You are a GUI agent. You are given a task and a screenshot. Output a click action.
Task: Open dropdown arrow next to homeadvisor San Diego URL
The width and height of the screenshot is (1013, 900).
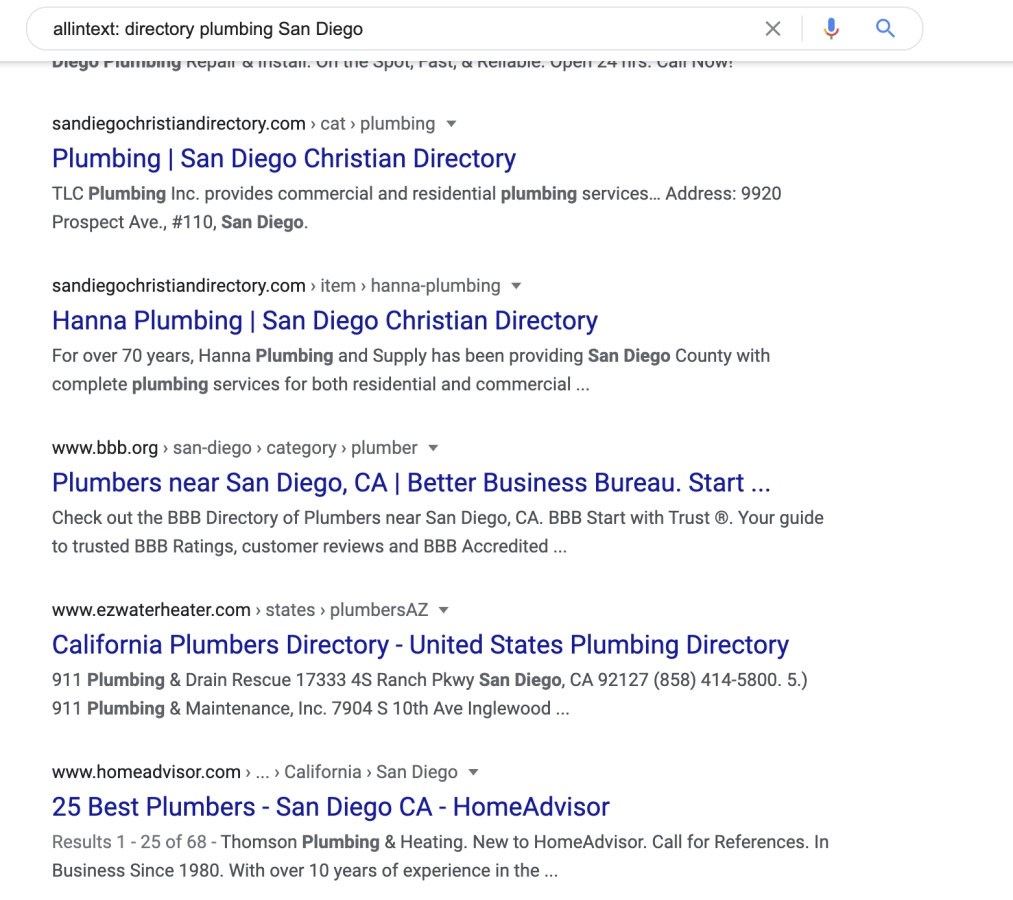coord(474,773)
